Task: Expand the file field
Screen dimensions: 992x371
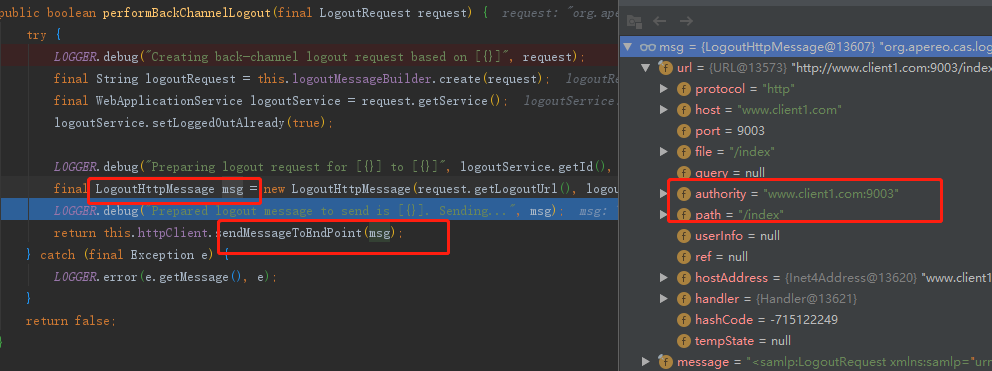Action: coord(664,152)
